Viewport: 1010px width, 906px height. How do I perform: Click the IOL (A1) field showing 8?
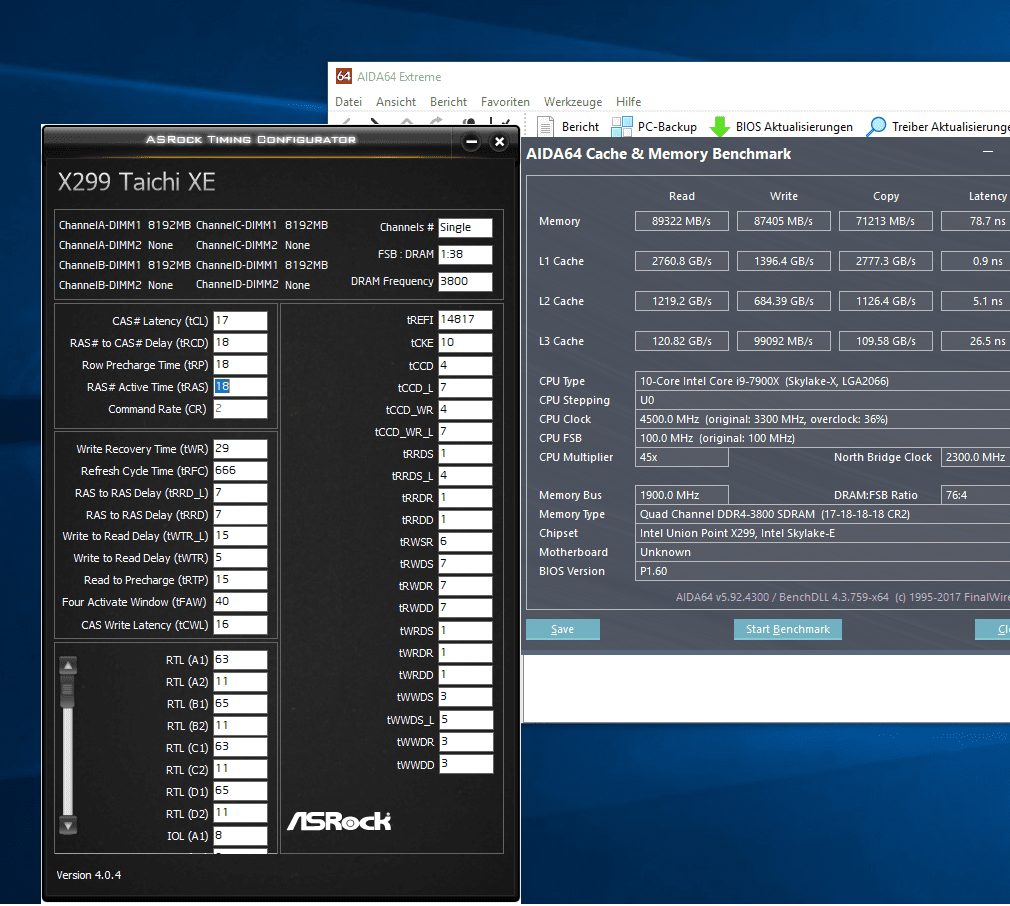pos(240,835)
